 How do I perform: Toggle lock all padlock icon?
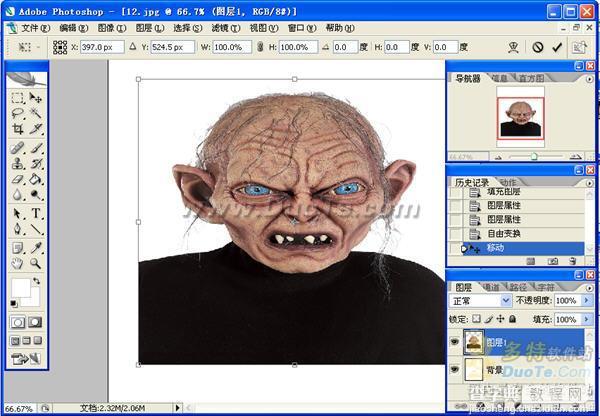click(513, 319)
